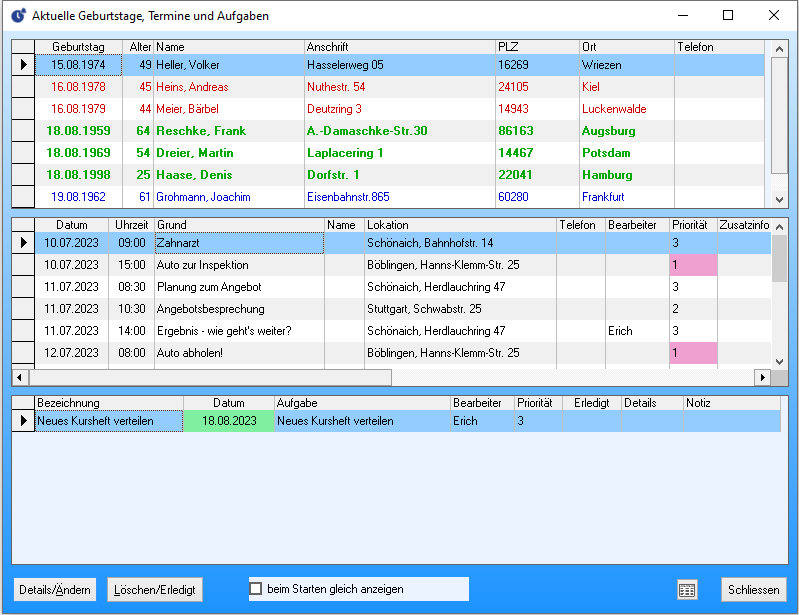Click the calendar grid icon beside Schliessen
This screenshot has width=799, height=615.
pos(687,590)
